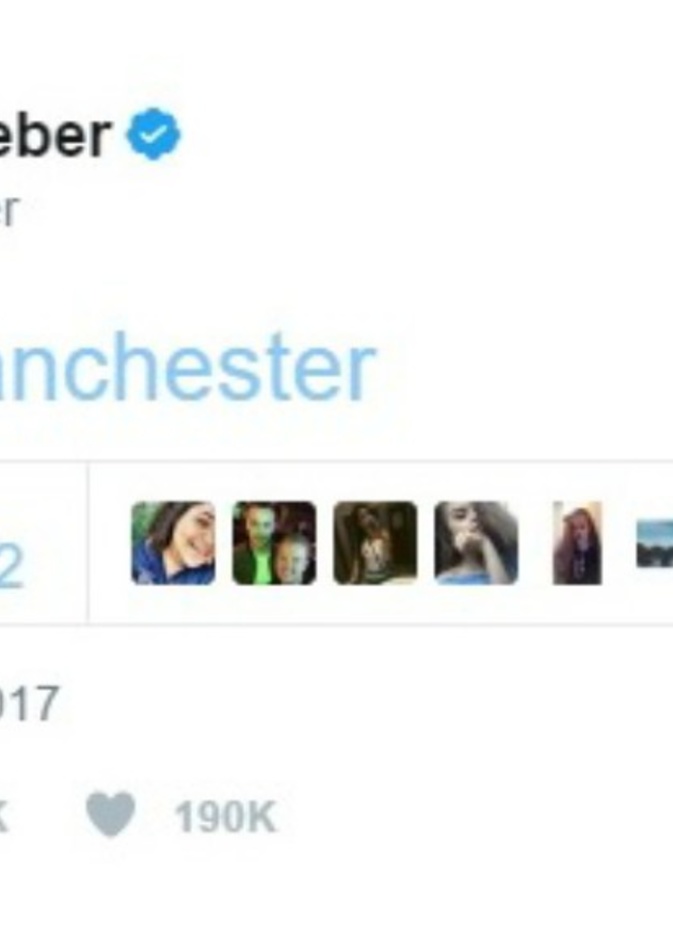
Task: Open avatar of smiling woman in blue top
Action: point(173,543)
